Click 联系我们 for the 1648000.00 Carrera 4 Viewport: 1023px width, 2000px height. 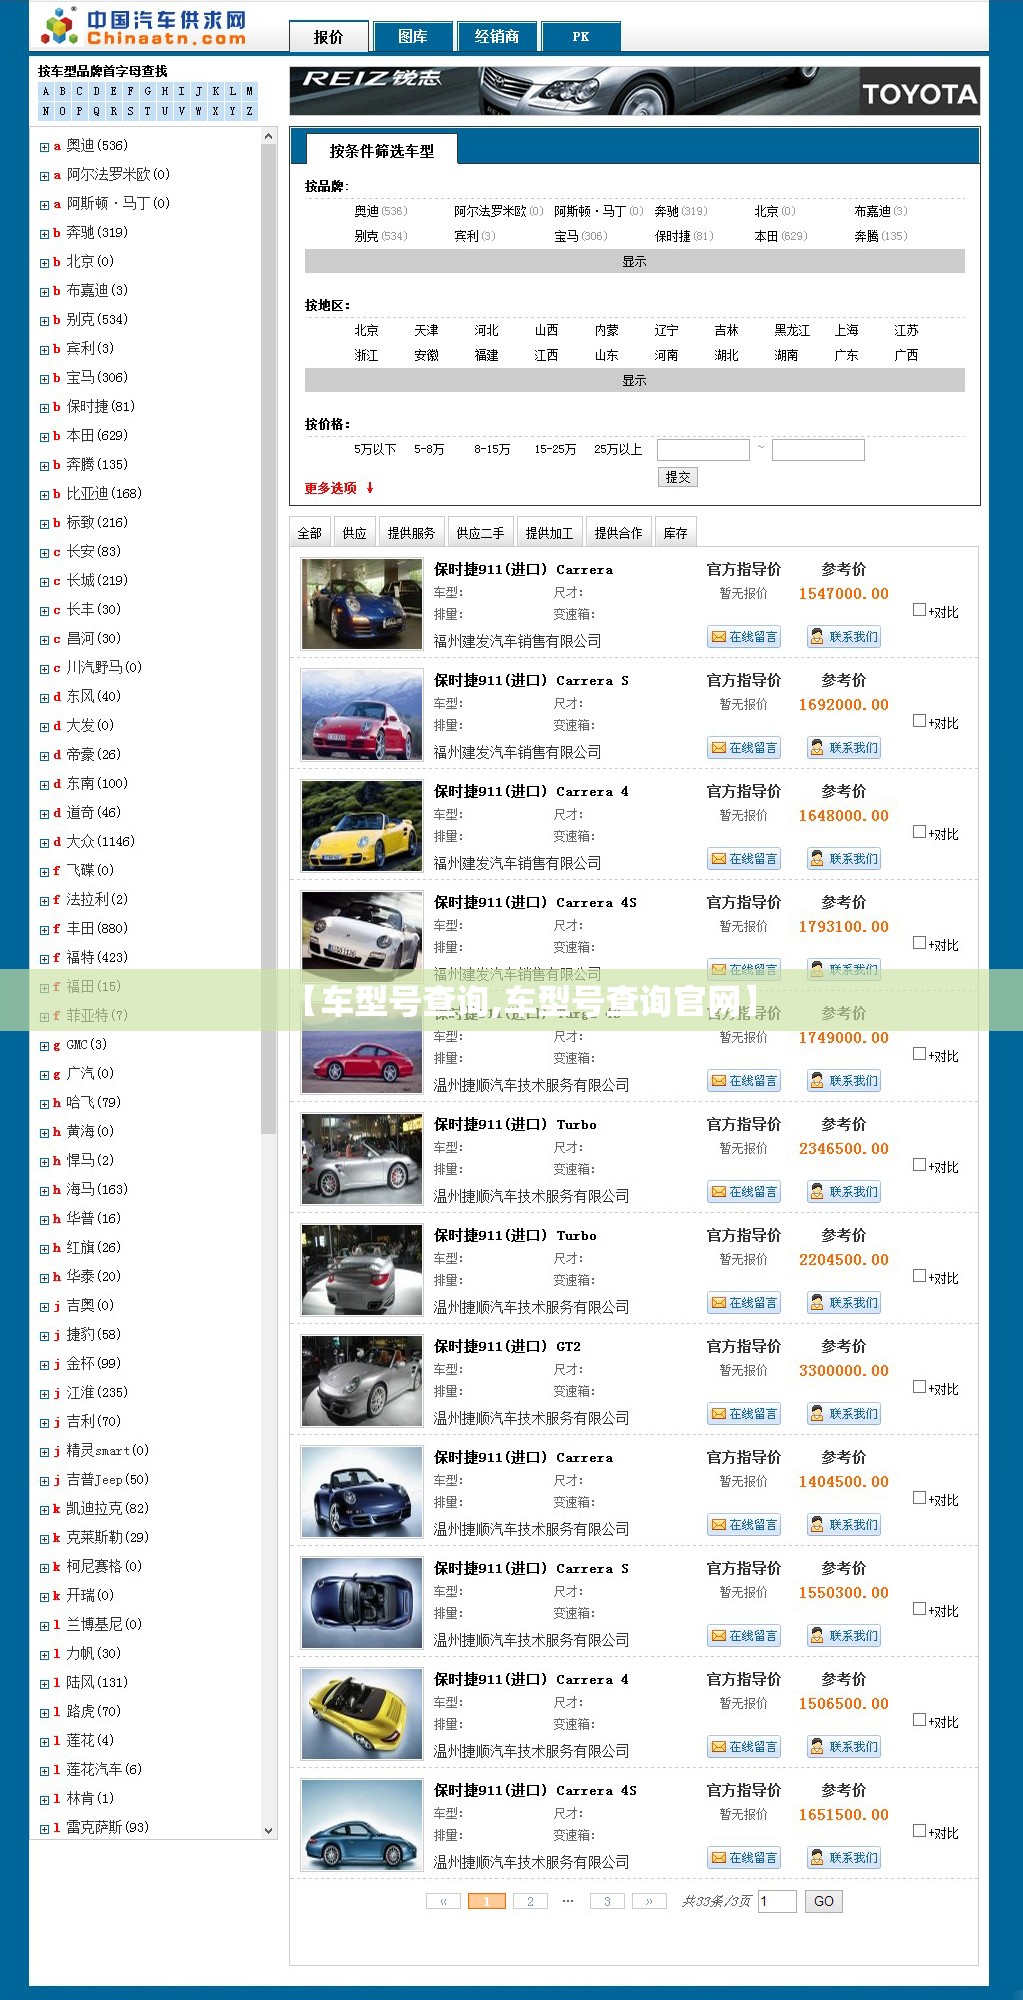pyautogui.click(x=844, y=859)
